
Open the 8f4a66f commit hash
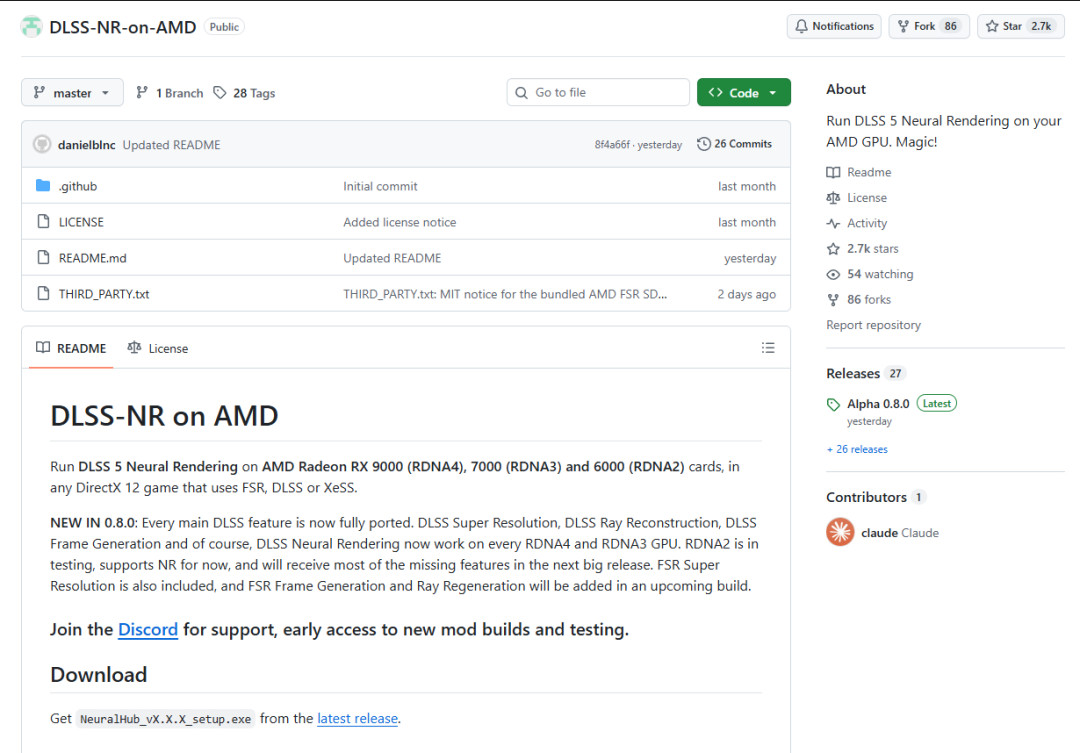pyautogui.click(x=612, y=145)
